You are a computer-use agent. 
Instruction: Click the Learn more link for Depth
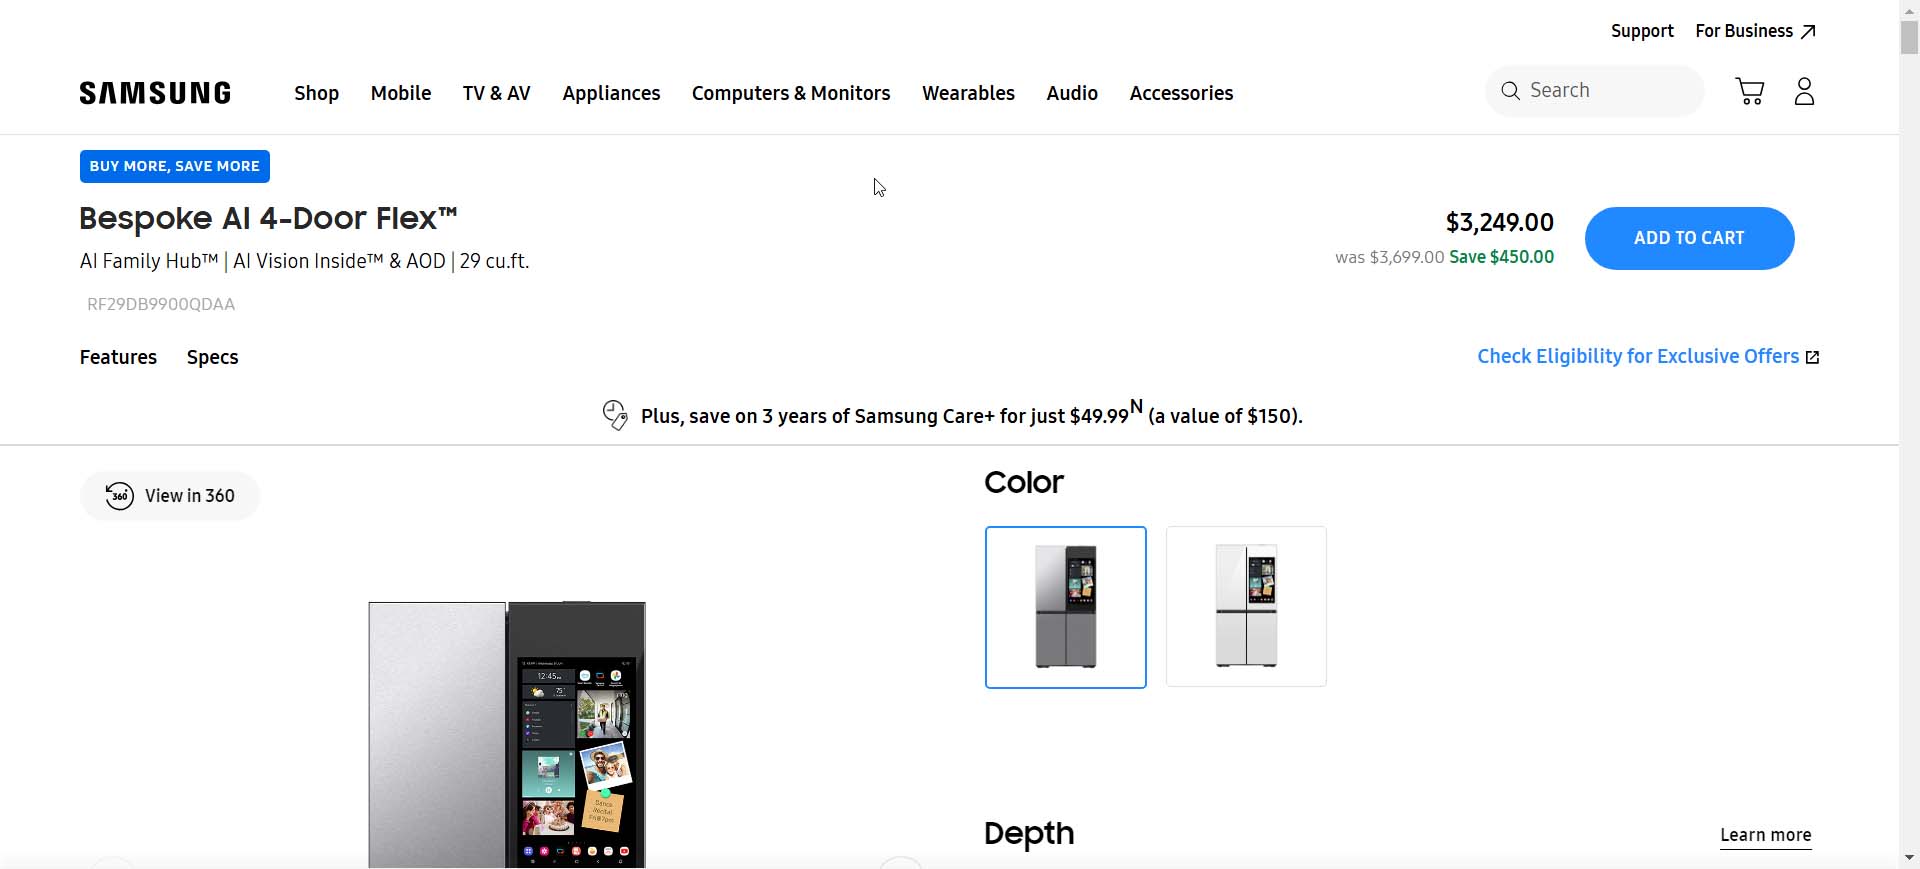pyautogui.click(x=1765, y=835)
